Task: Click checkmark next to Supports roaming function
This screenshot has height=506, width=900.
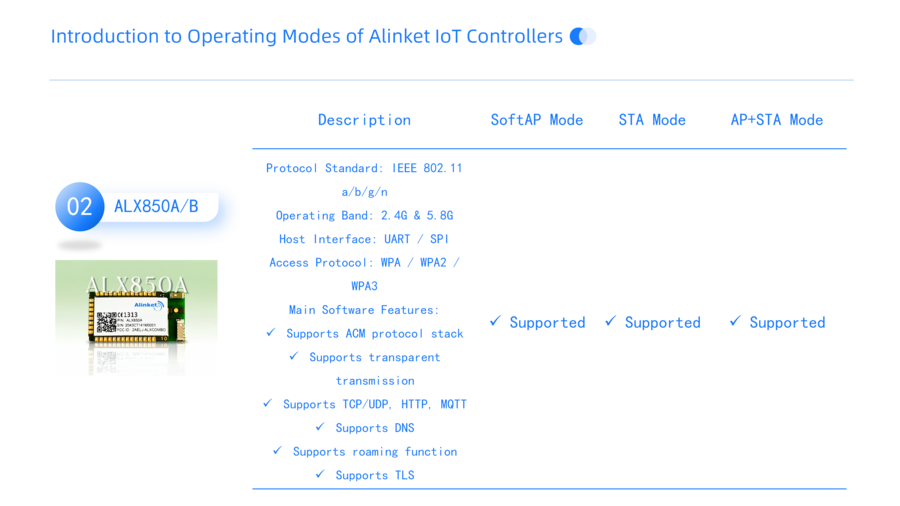Action: click(x=277, y=450)
